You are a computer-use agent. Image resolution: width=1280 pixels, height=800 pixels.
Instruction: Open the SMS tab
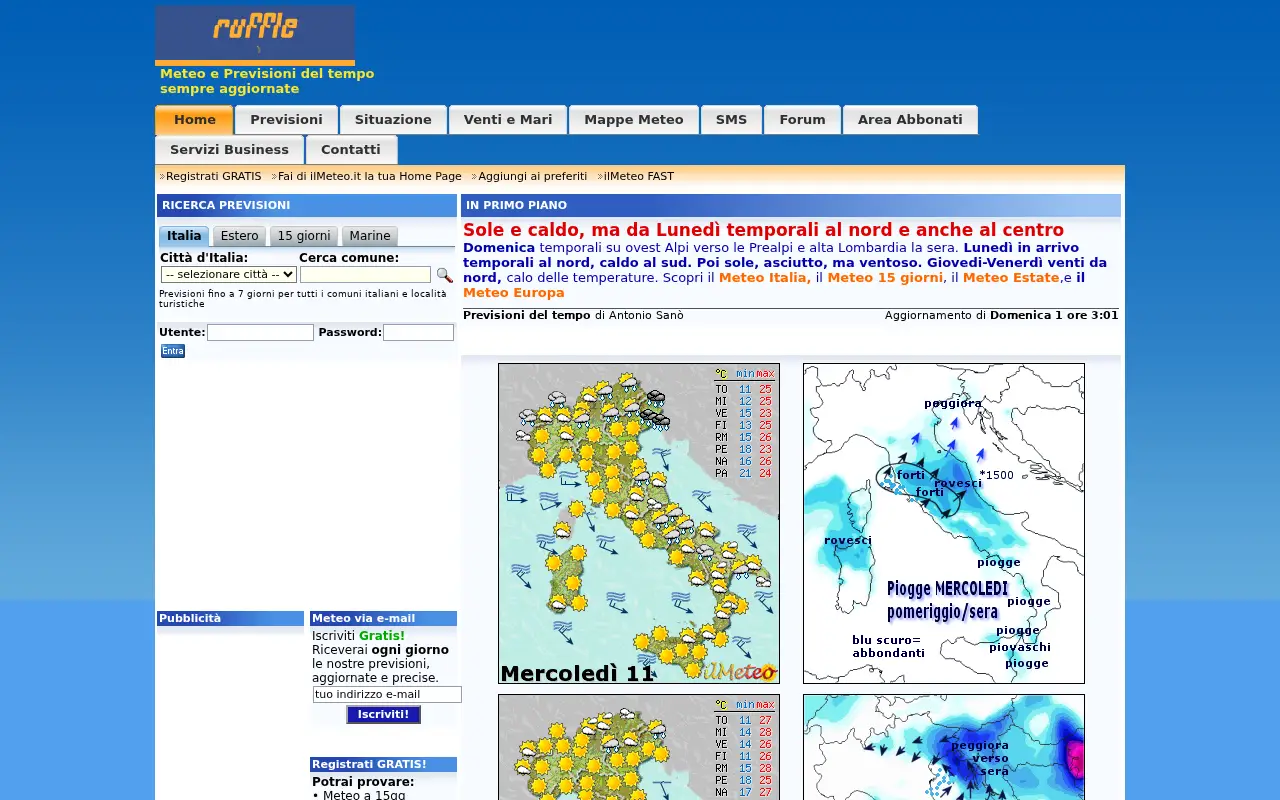pyautogui.click(x=731, y=120)
